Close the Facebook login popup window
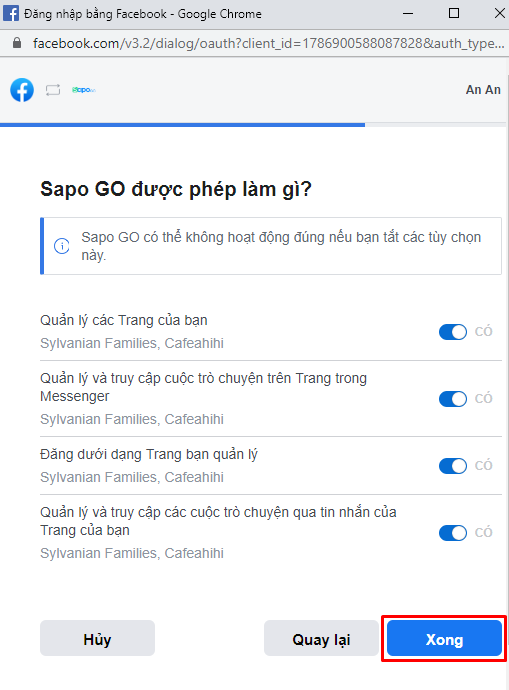The image size is (509, 690). coord(499,13)
